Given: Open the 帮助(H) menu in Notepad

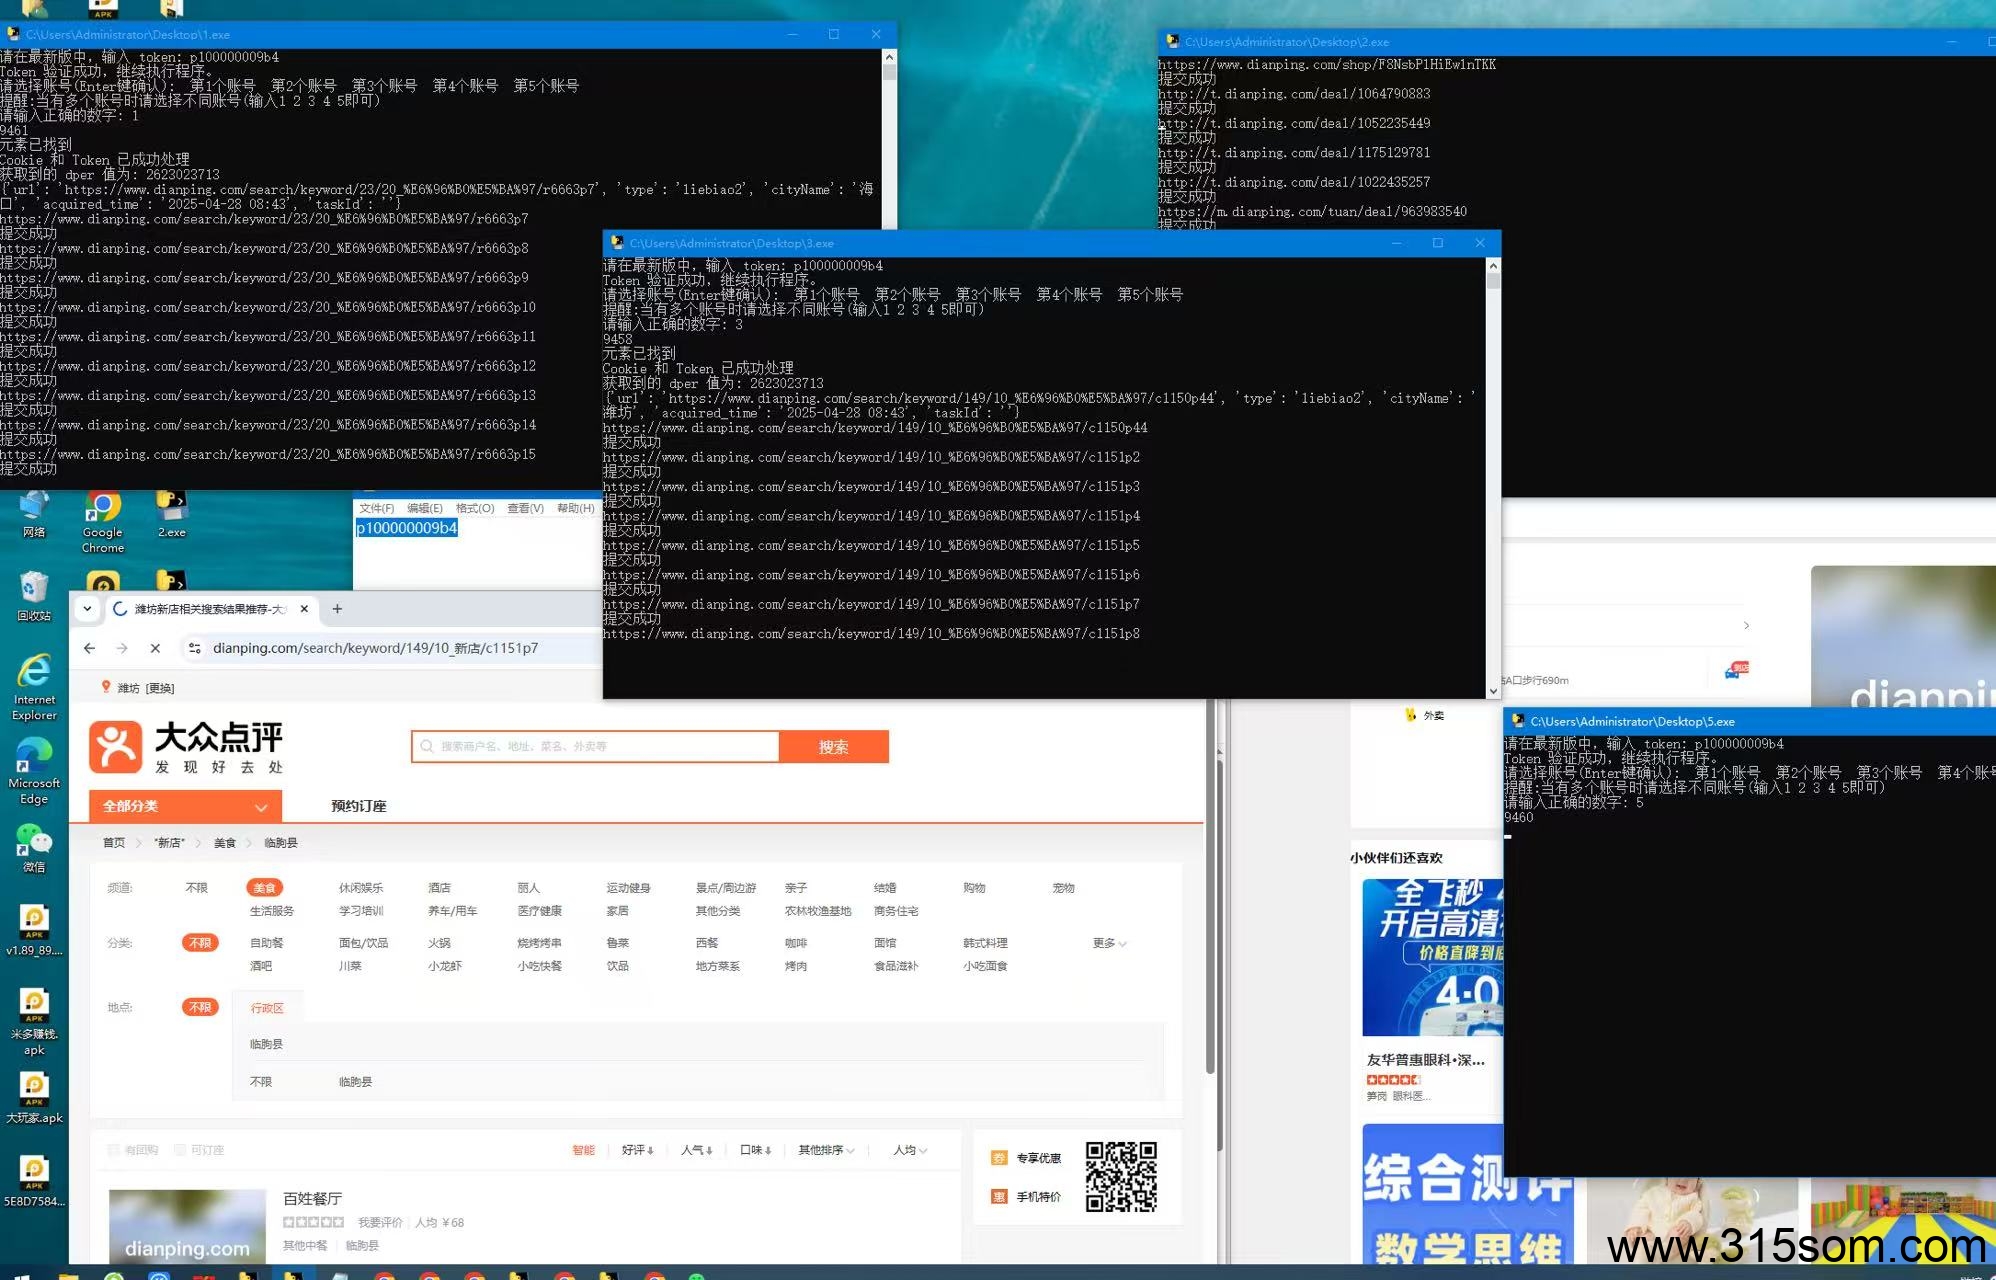Looking at the screenshot, I should 575,508.
